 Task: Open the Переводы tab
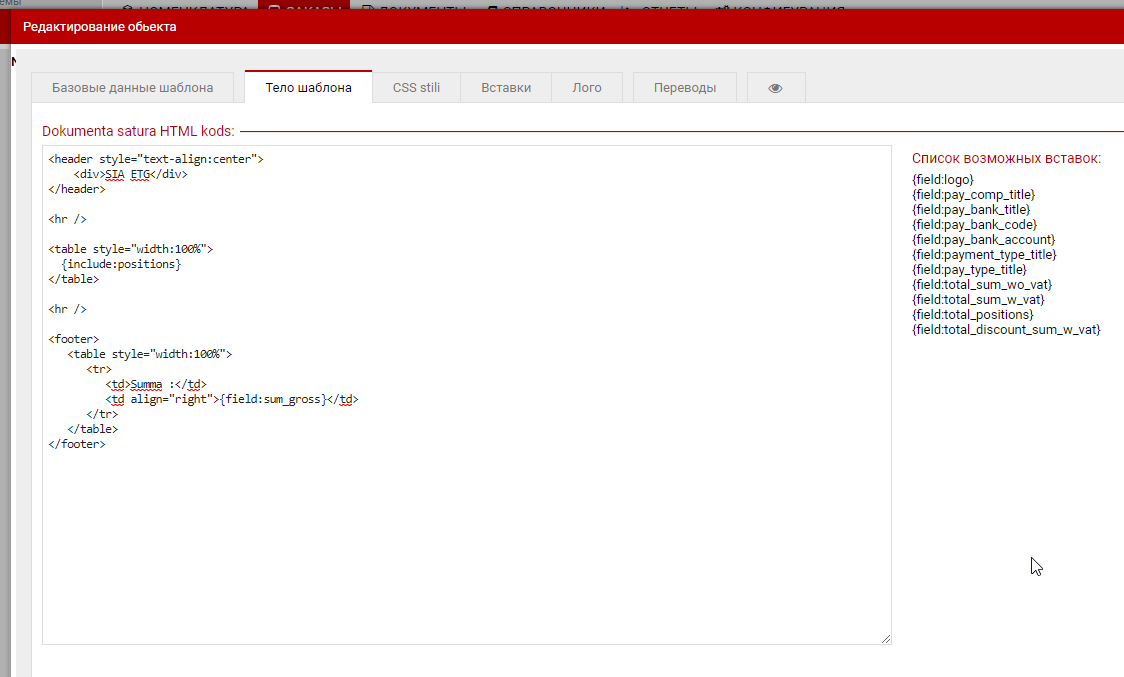[x=685, y=88]
